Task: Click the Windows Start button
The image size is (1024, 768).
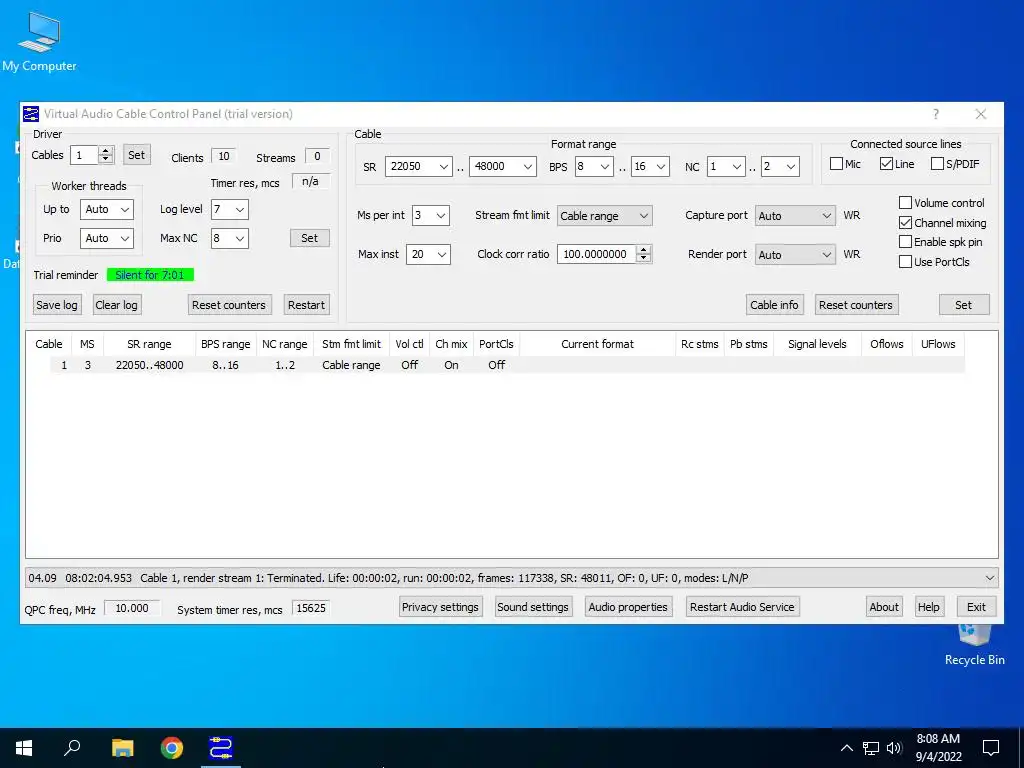Action: point(24,748)
